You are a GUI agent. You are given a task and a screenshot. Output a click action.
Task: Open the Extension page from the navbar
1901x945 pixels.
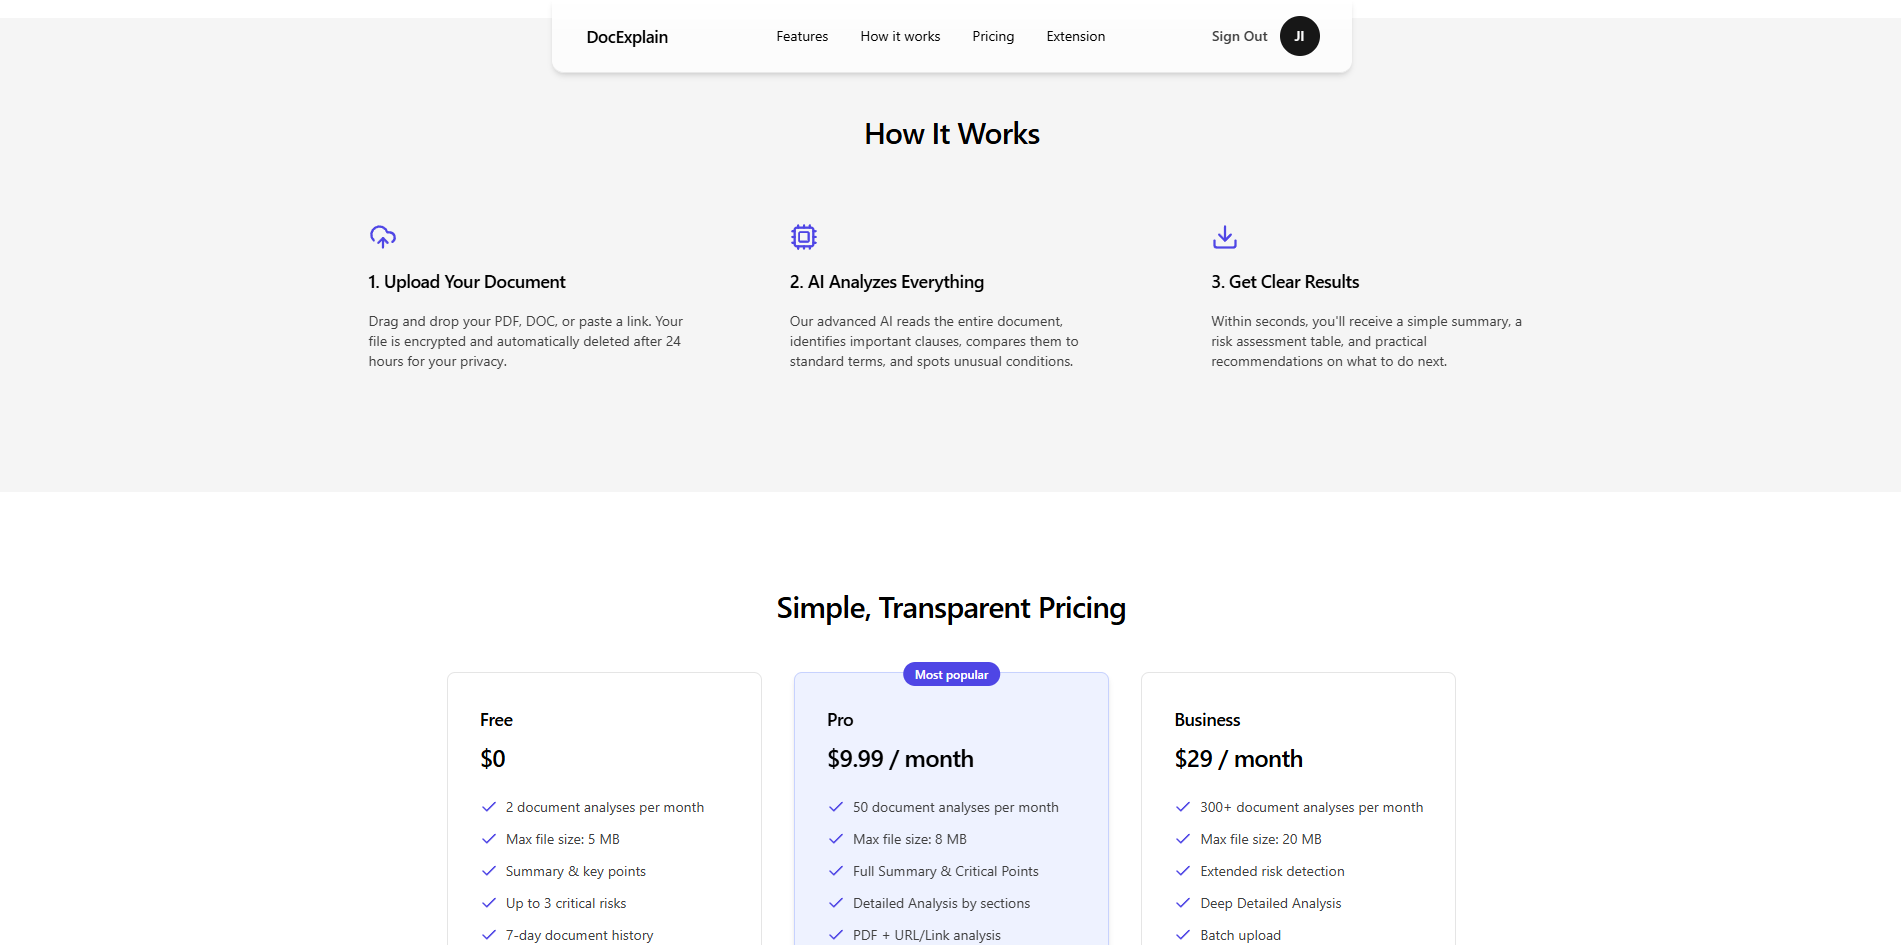coord(1075,36)
